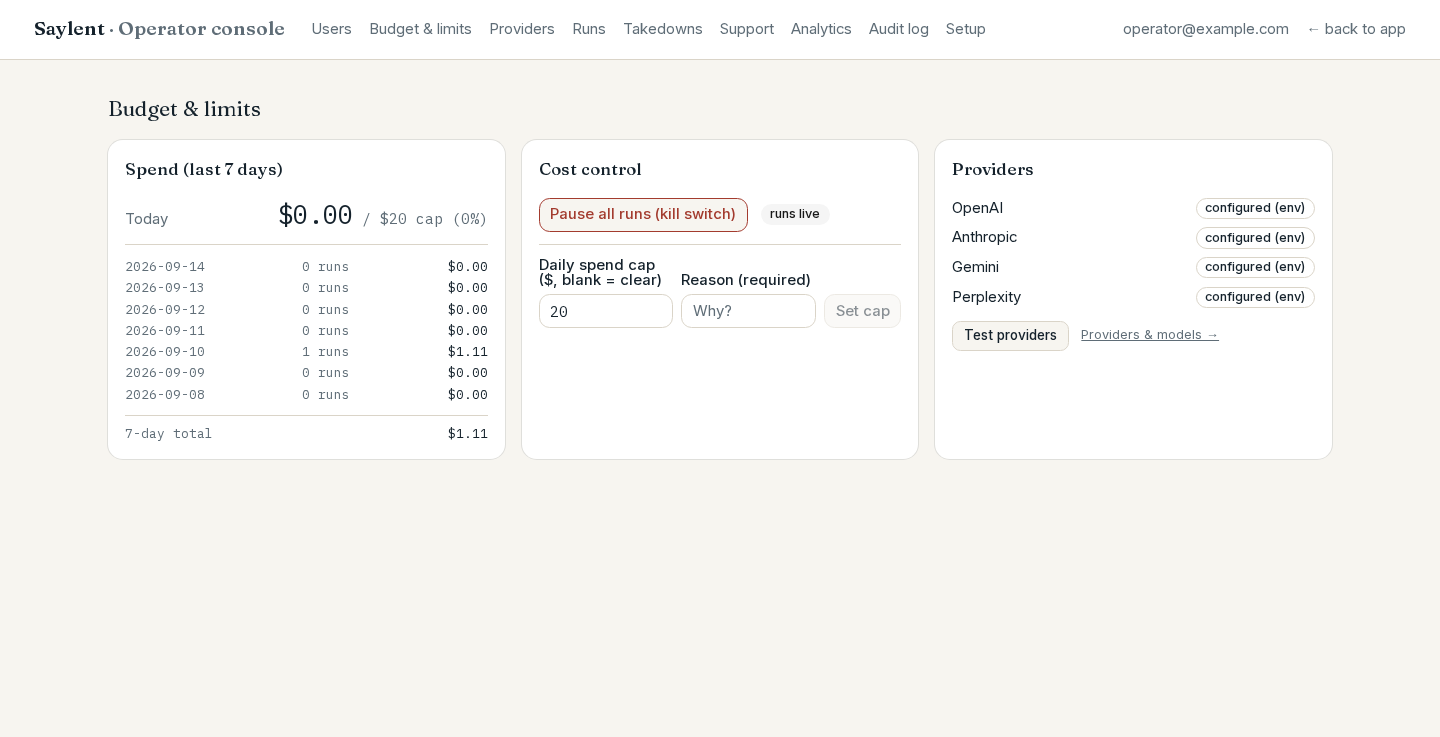Follow the Providers & models link
The height and width of the screenshot is (737, 1440).
click(x=1150, y=335)
